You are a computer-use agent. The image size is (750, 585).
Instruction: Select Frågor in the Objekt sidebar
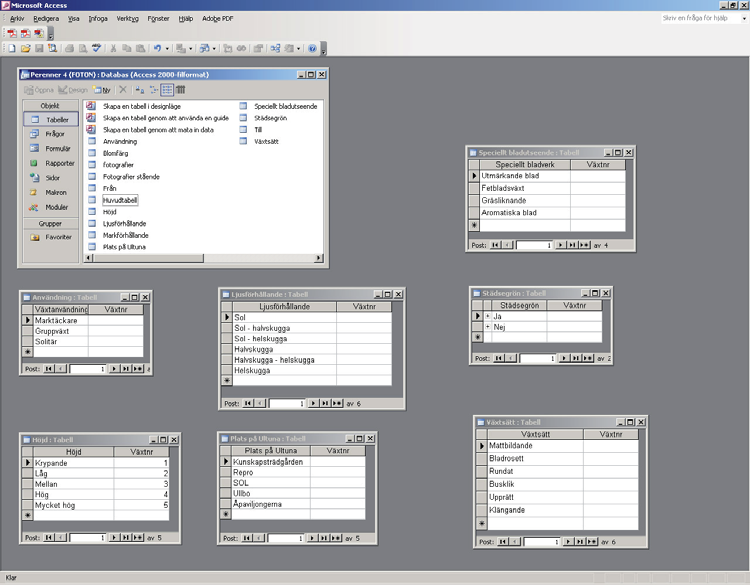pos(50,134)
